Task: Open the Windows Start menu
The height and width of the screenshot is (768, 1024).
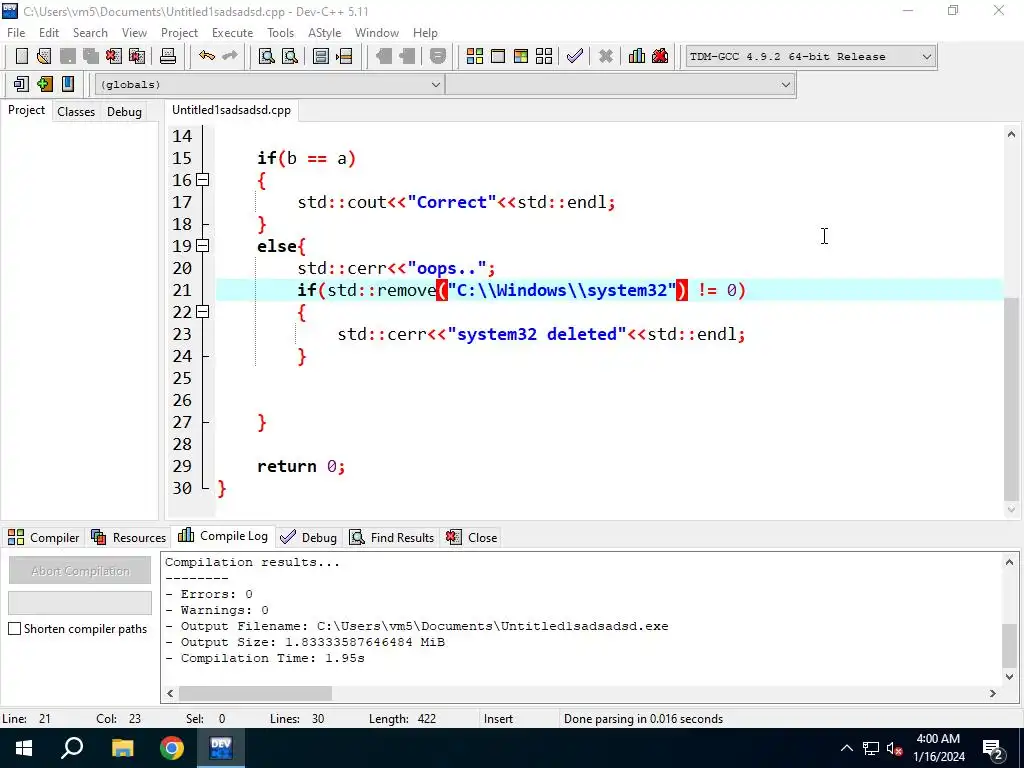Action: (24, 748)
